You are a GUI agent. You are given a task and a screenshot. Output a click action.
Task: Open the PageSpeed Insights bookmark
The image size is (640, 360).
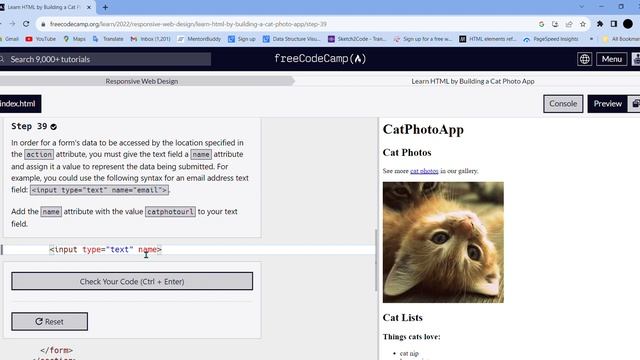(x=551, y=39)
